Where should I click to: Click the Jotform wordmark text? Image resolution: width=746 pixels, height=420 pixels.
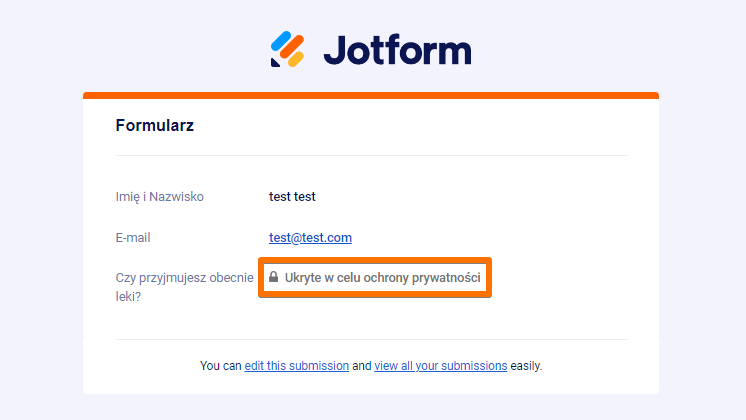click(397, 49)
